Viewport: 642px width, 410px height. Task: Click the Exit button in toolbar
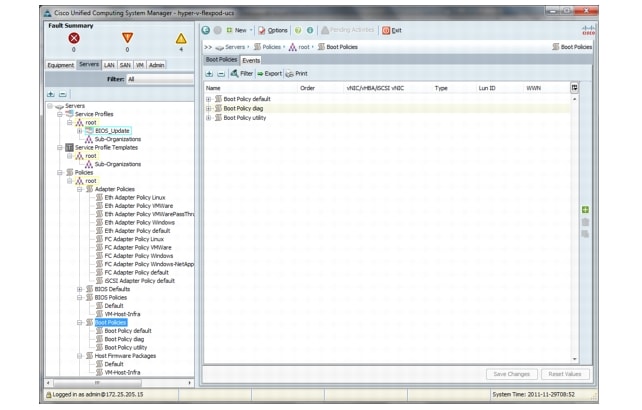(x=392, y=30)
